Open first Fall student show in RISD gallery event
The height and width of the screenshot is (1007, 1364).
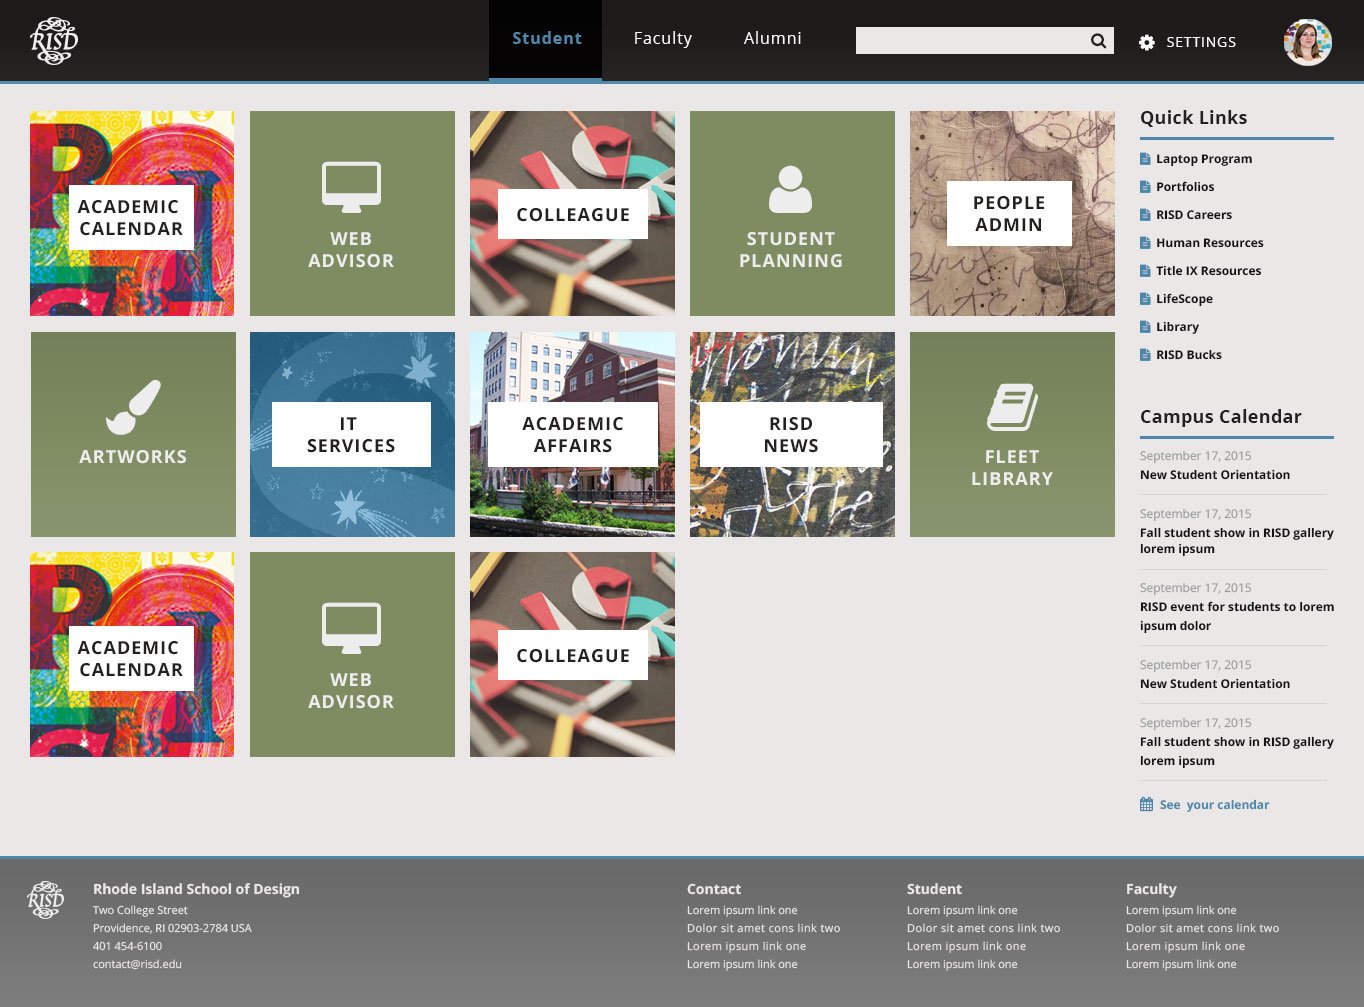coord(1236,541)
